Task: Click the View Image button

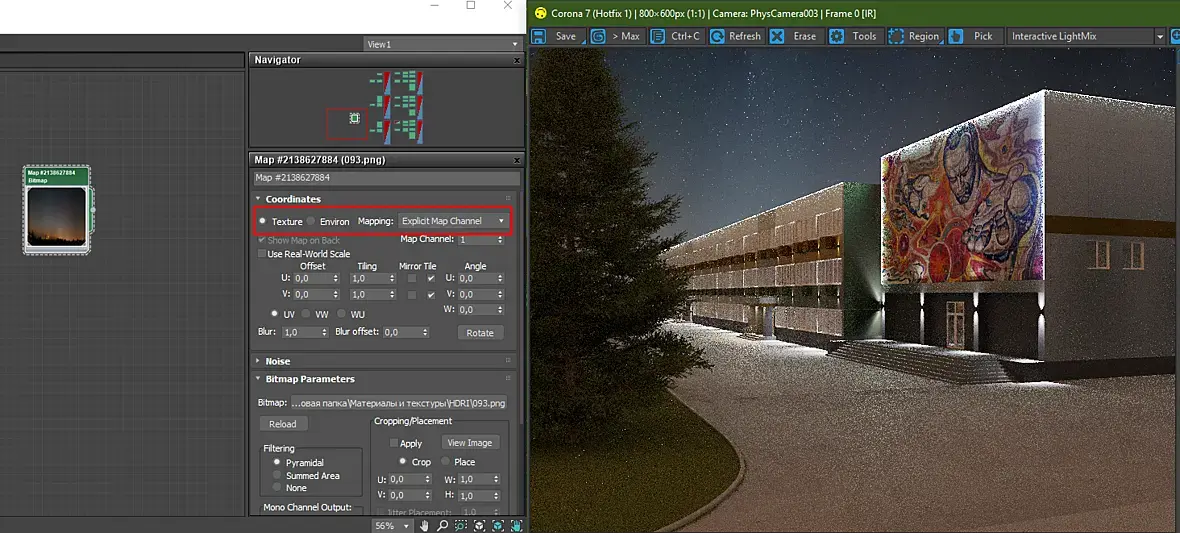Action: [470, 443]
